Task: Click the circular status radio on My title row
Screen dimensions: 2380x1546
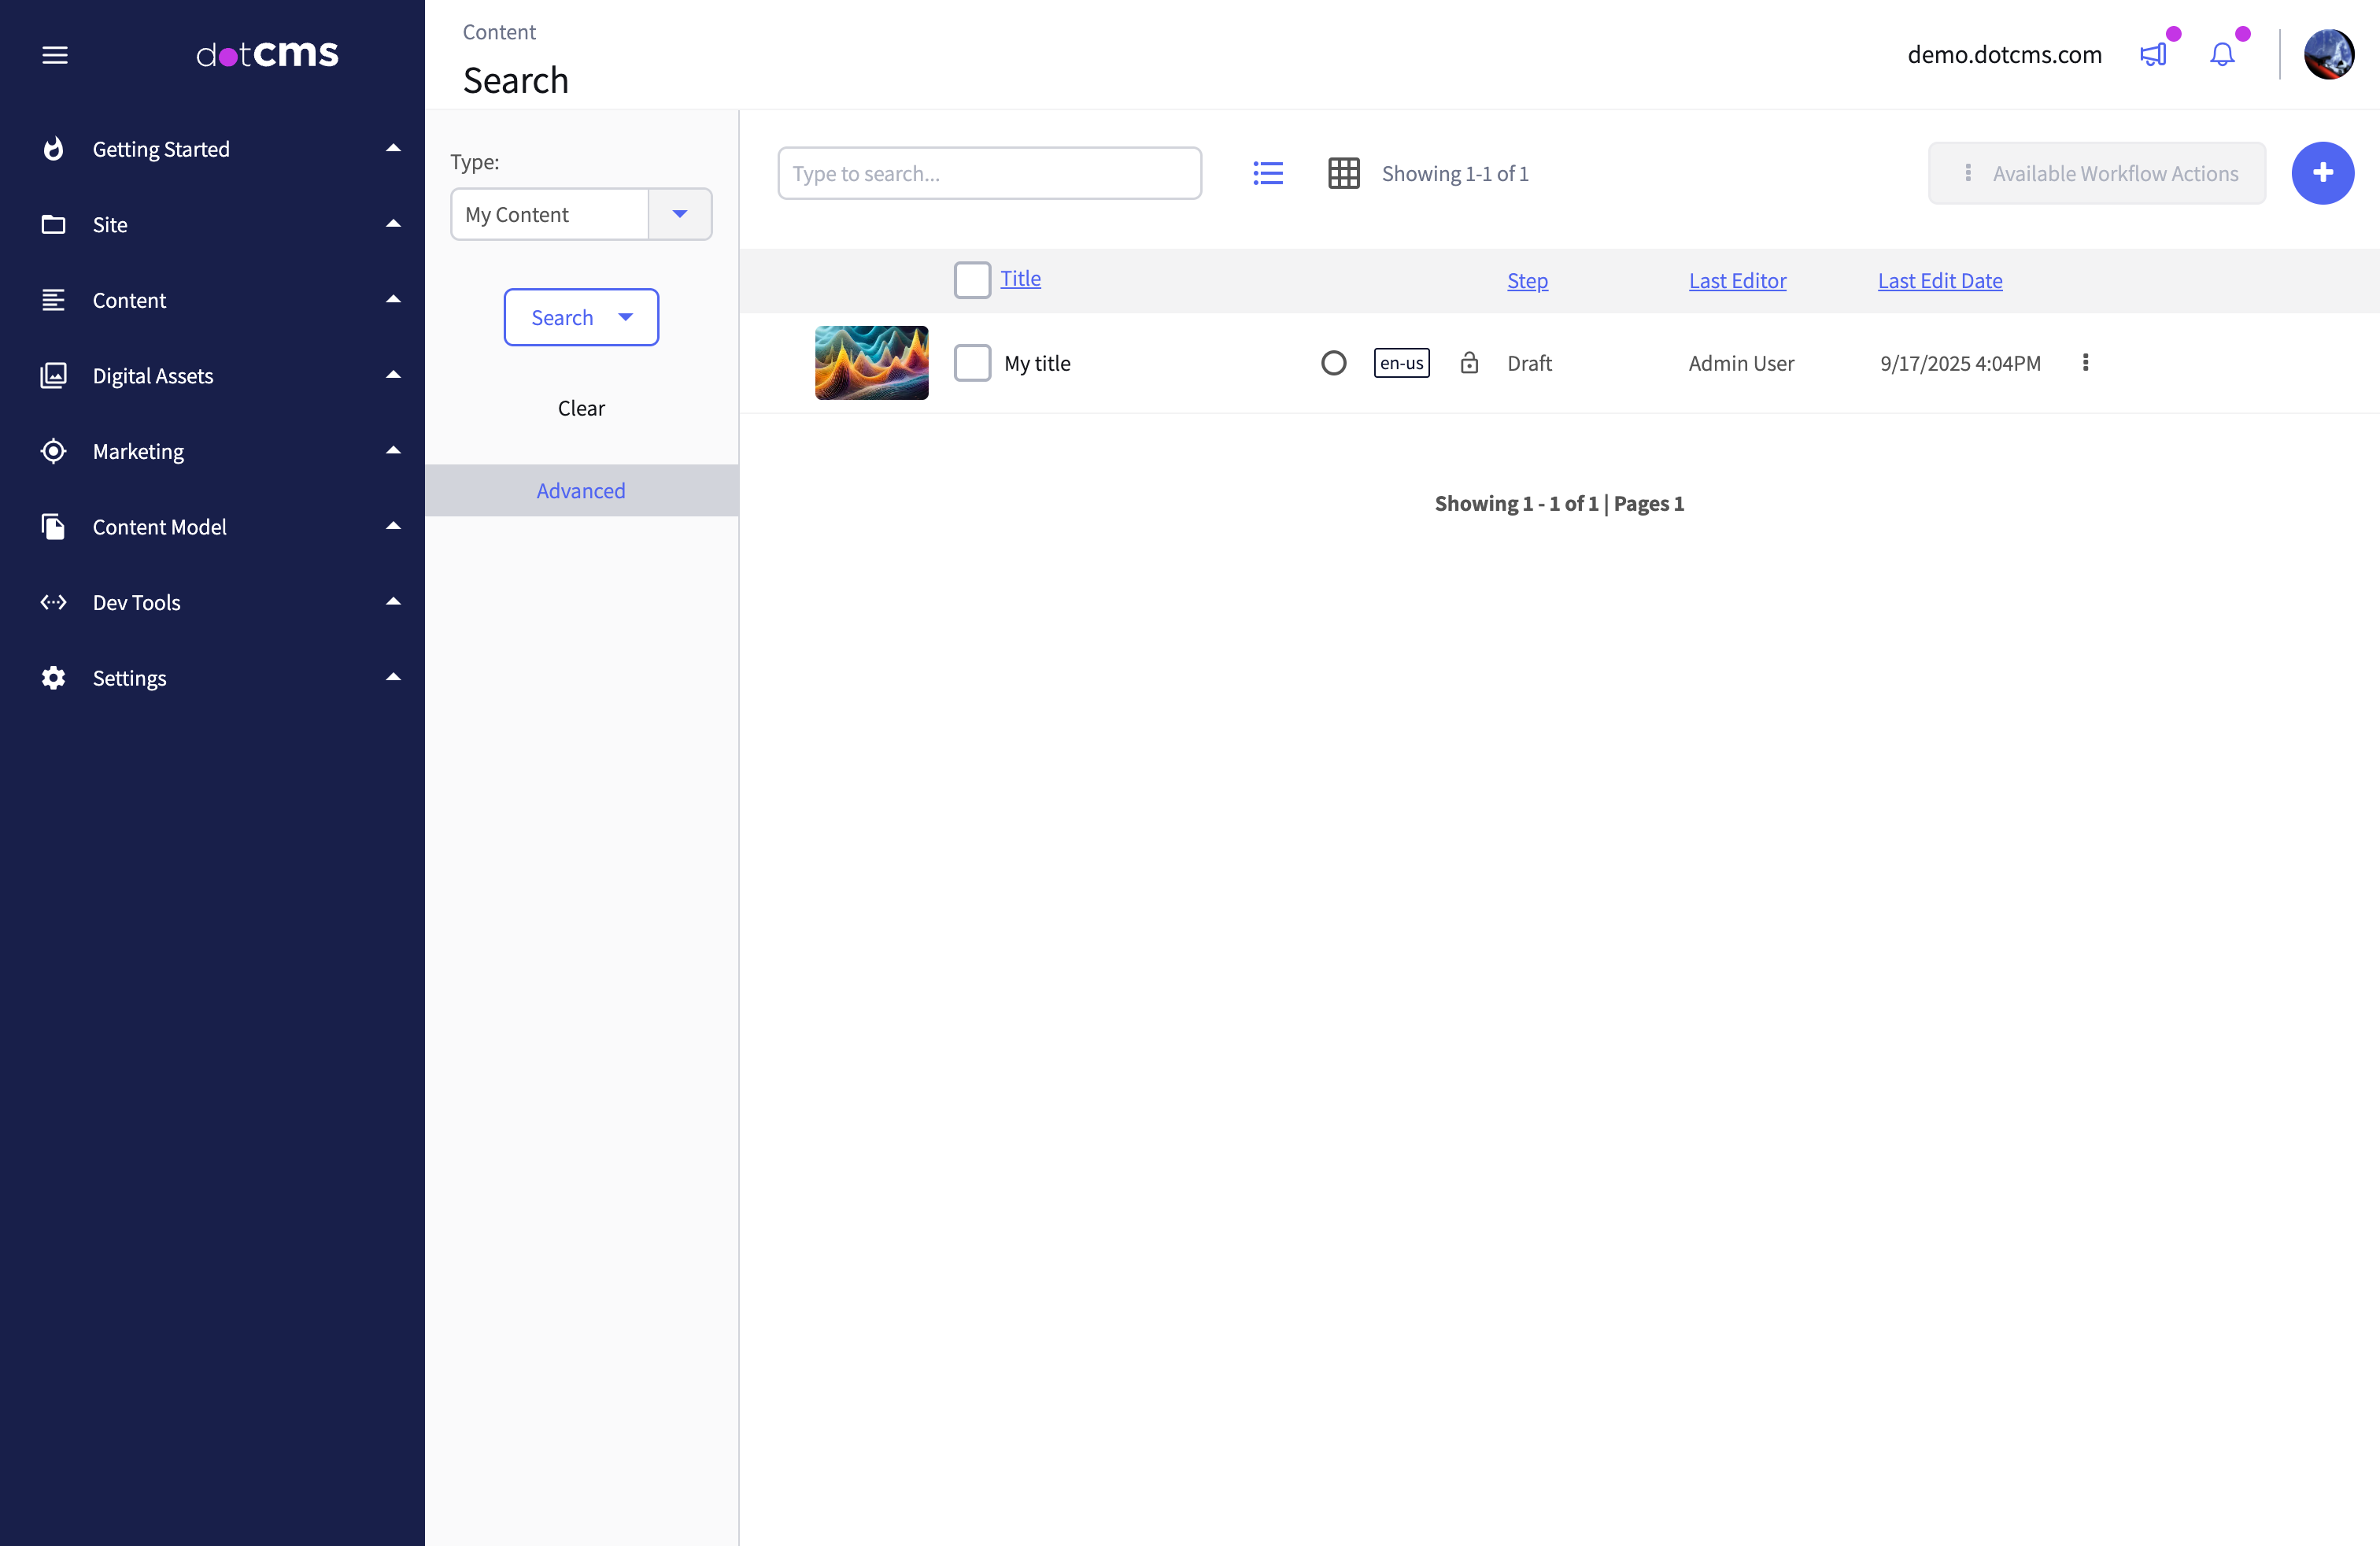Action: coord(1333,362)
